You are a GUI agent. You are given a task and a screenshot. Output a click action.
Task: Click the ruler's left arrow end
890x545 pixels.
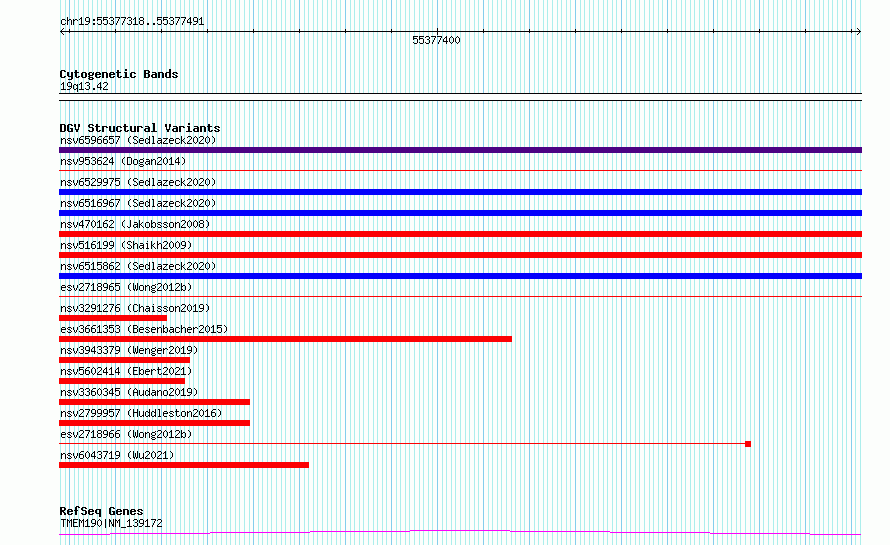[64, 32]
